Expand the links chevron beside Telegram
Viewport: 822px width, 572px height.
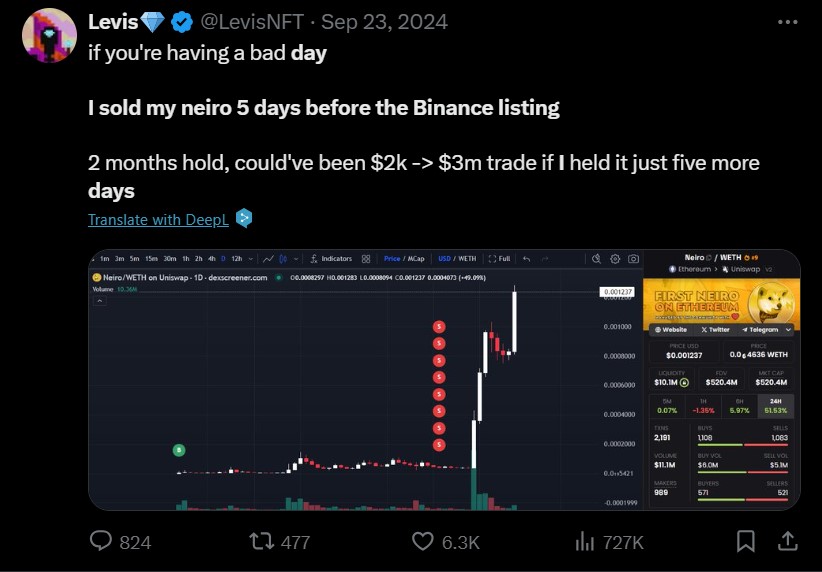[x=788, y=329]
